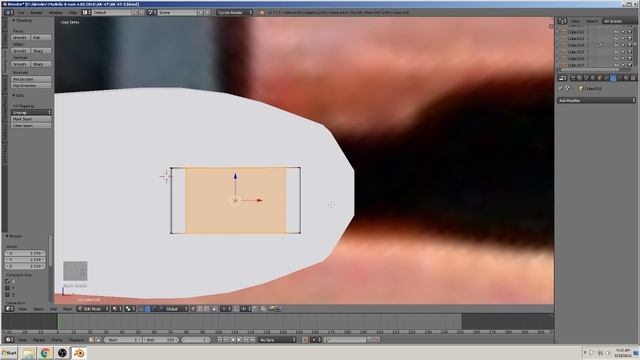Click the Resize vector X value field
Image resolution: width=640 pixels, height=360 pixels.
25,253
